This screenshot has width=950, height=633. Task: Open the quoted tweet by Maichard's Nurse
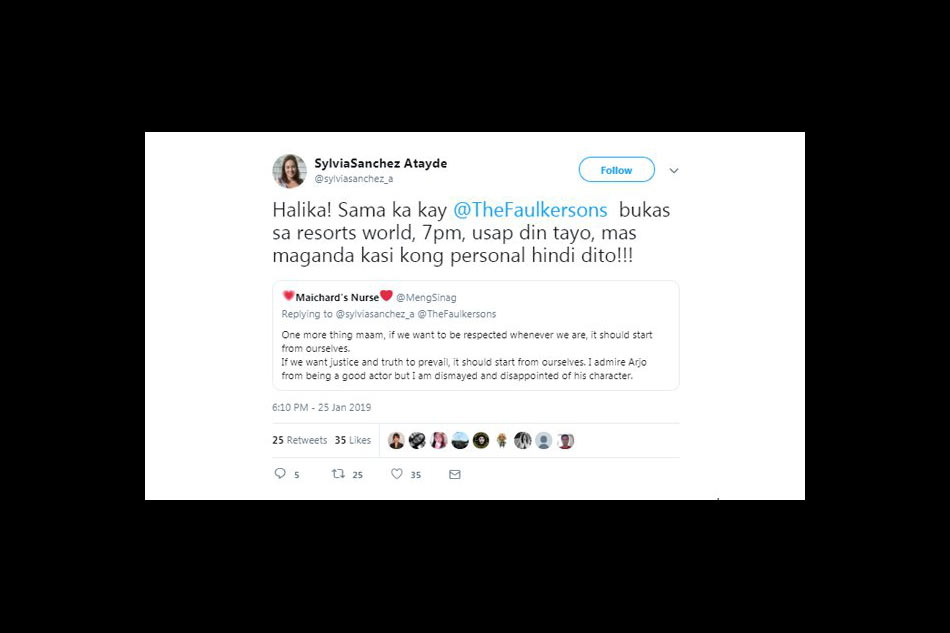pos(476,336)
